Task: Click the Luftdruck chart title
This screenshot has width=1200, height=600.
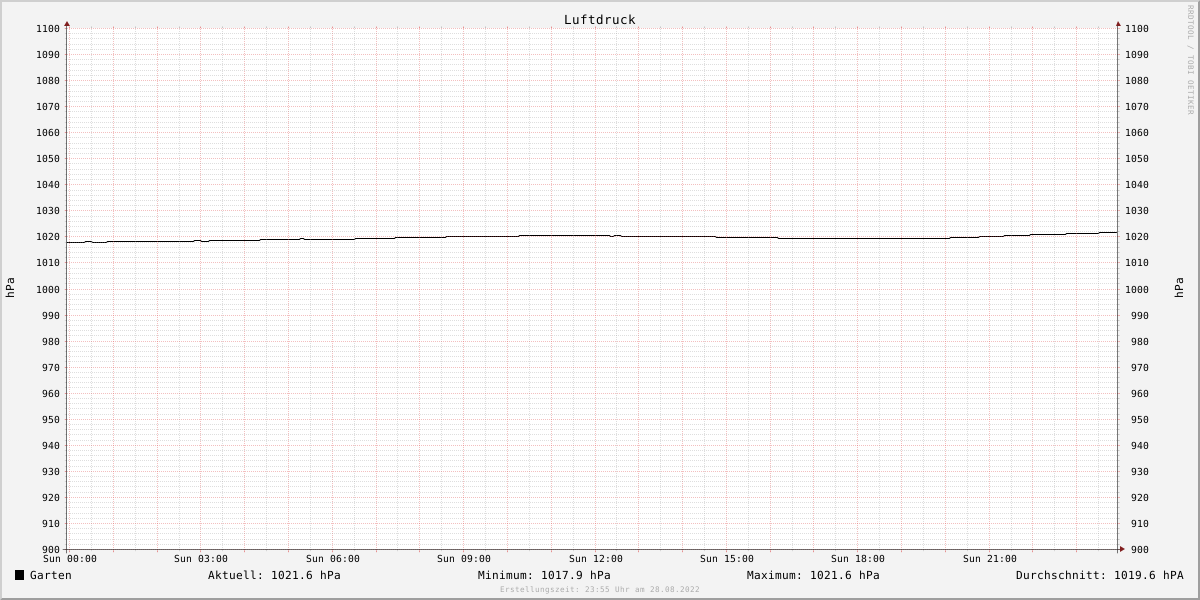Action: click(600, 20)
